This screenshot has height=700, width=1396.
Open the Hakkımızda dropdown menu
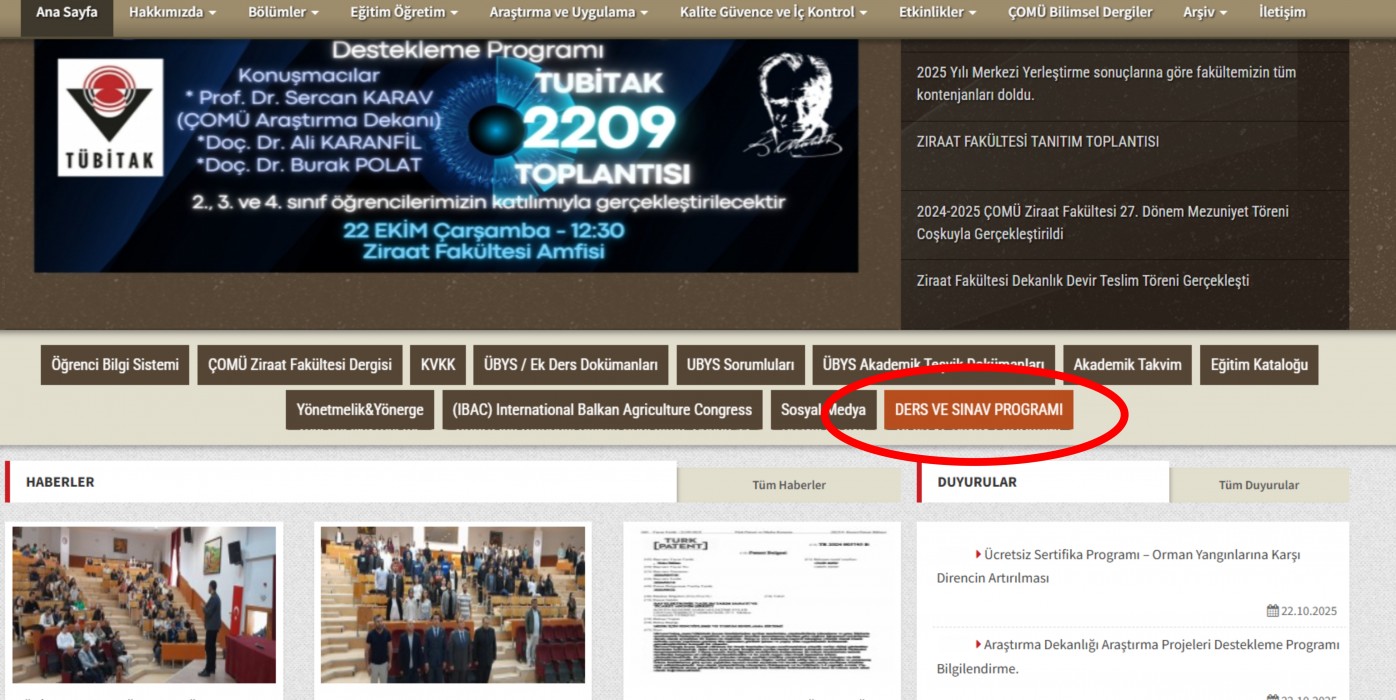171,13
